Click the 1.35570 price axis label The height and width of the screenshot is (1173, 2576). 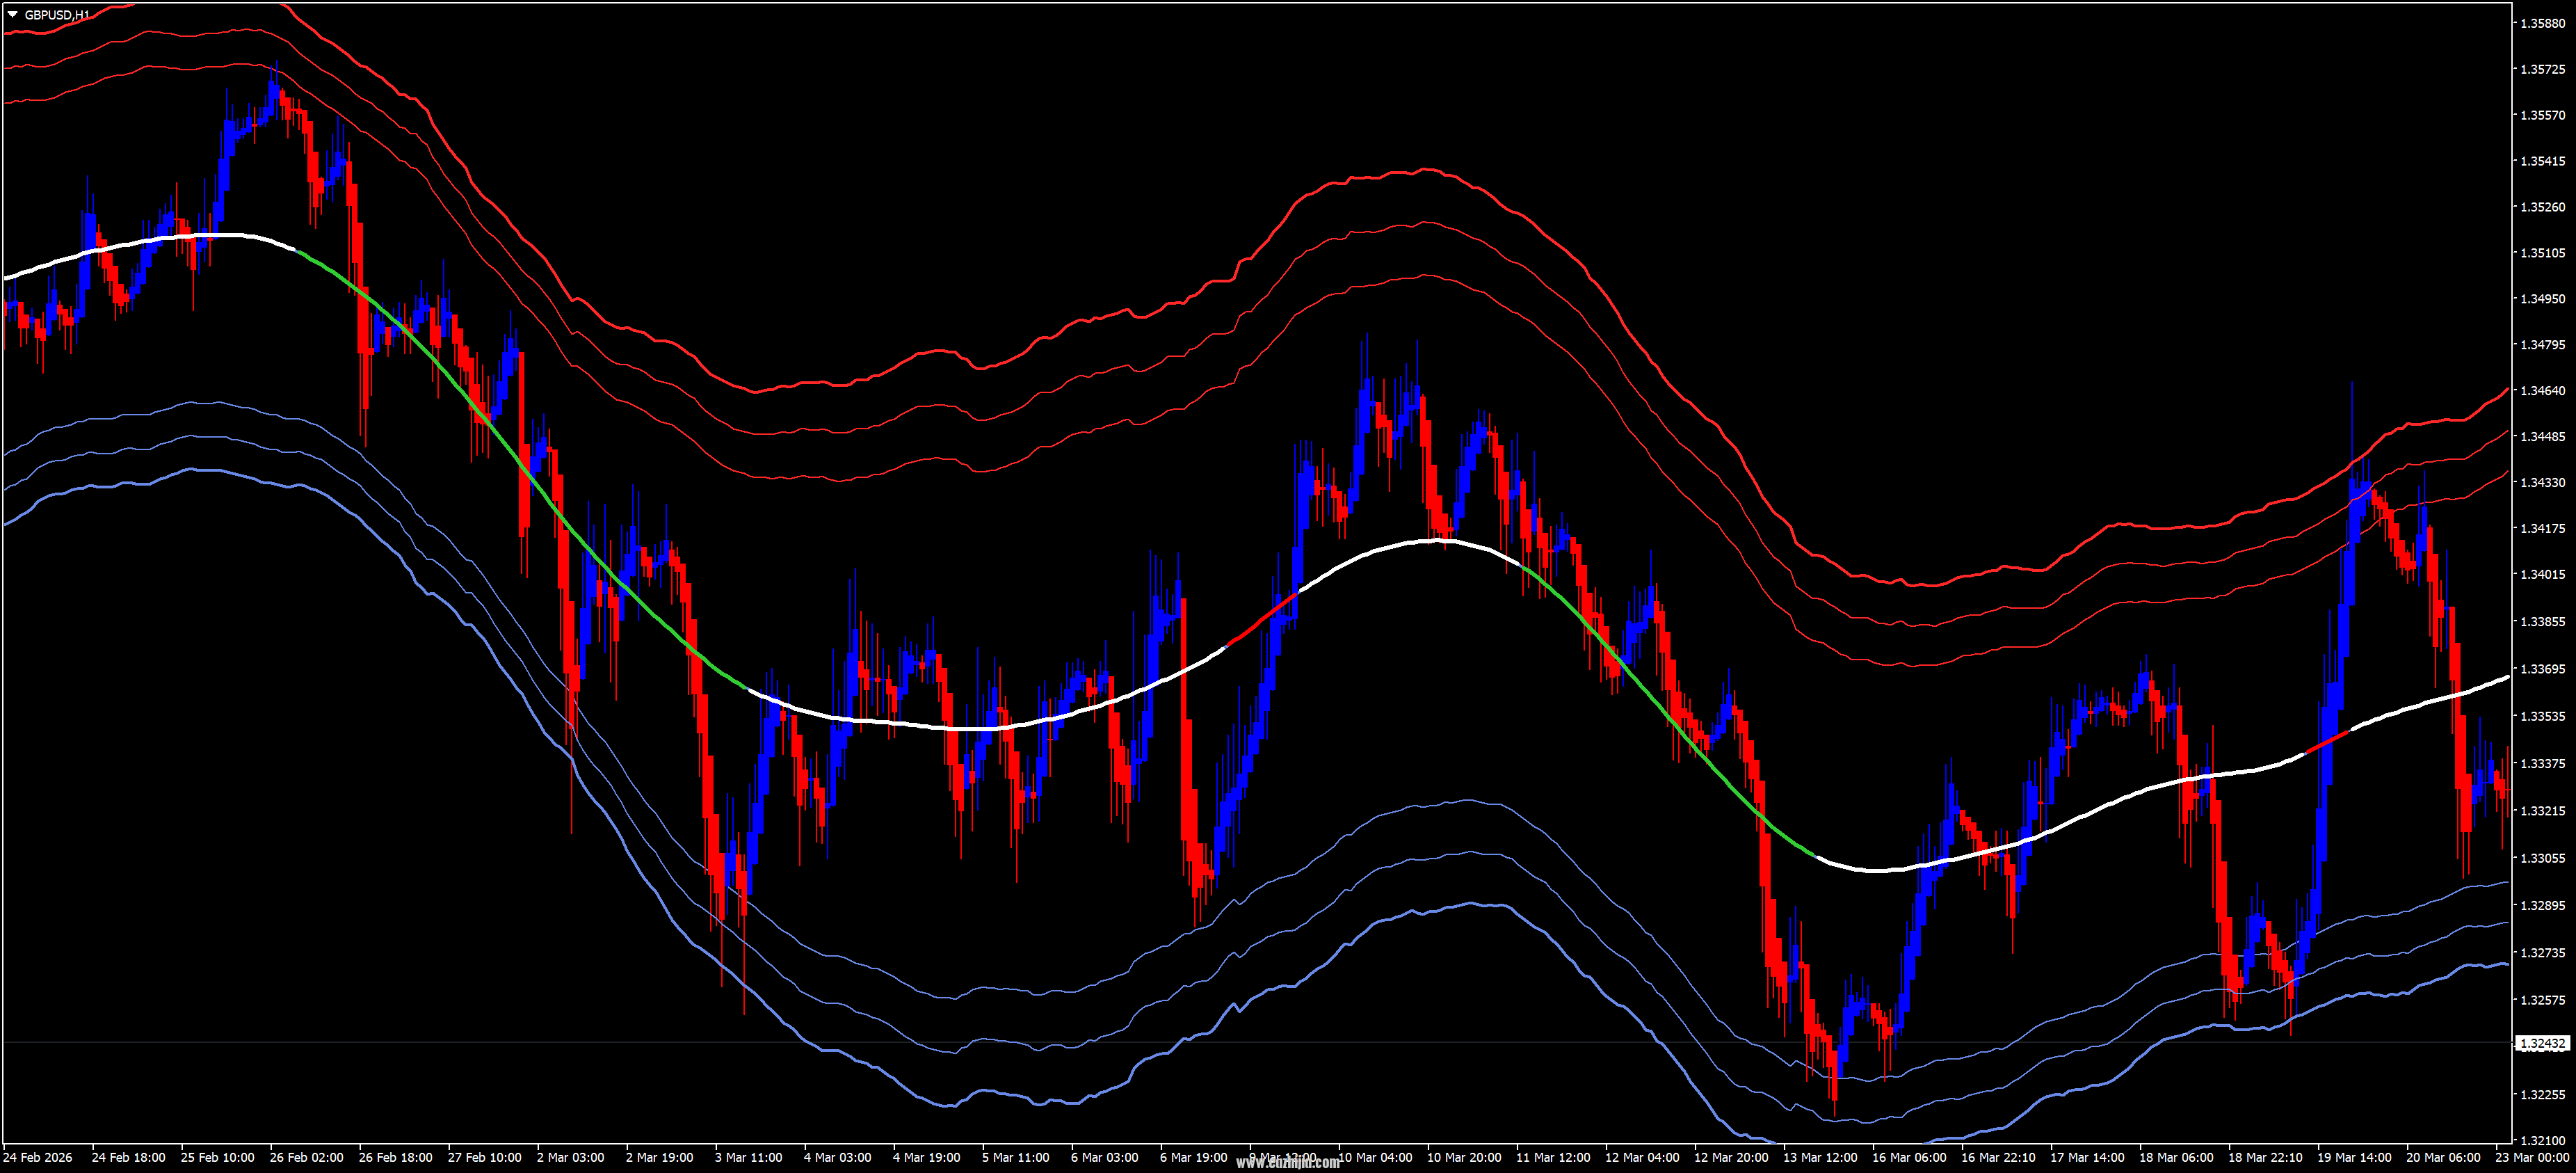(2543, 115)
